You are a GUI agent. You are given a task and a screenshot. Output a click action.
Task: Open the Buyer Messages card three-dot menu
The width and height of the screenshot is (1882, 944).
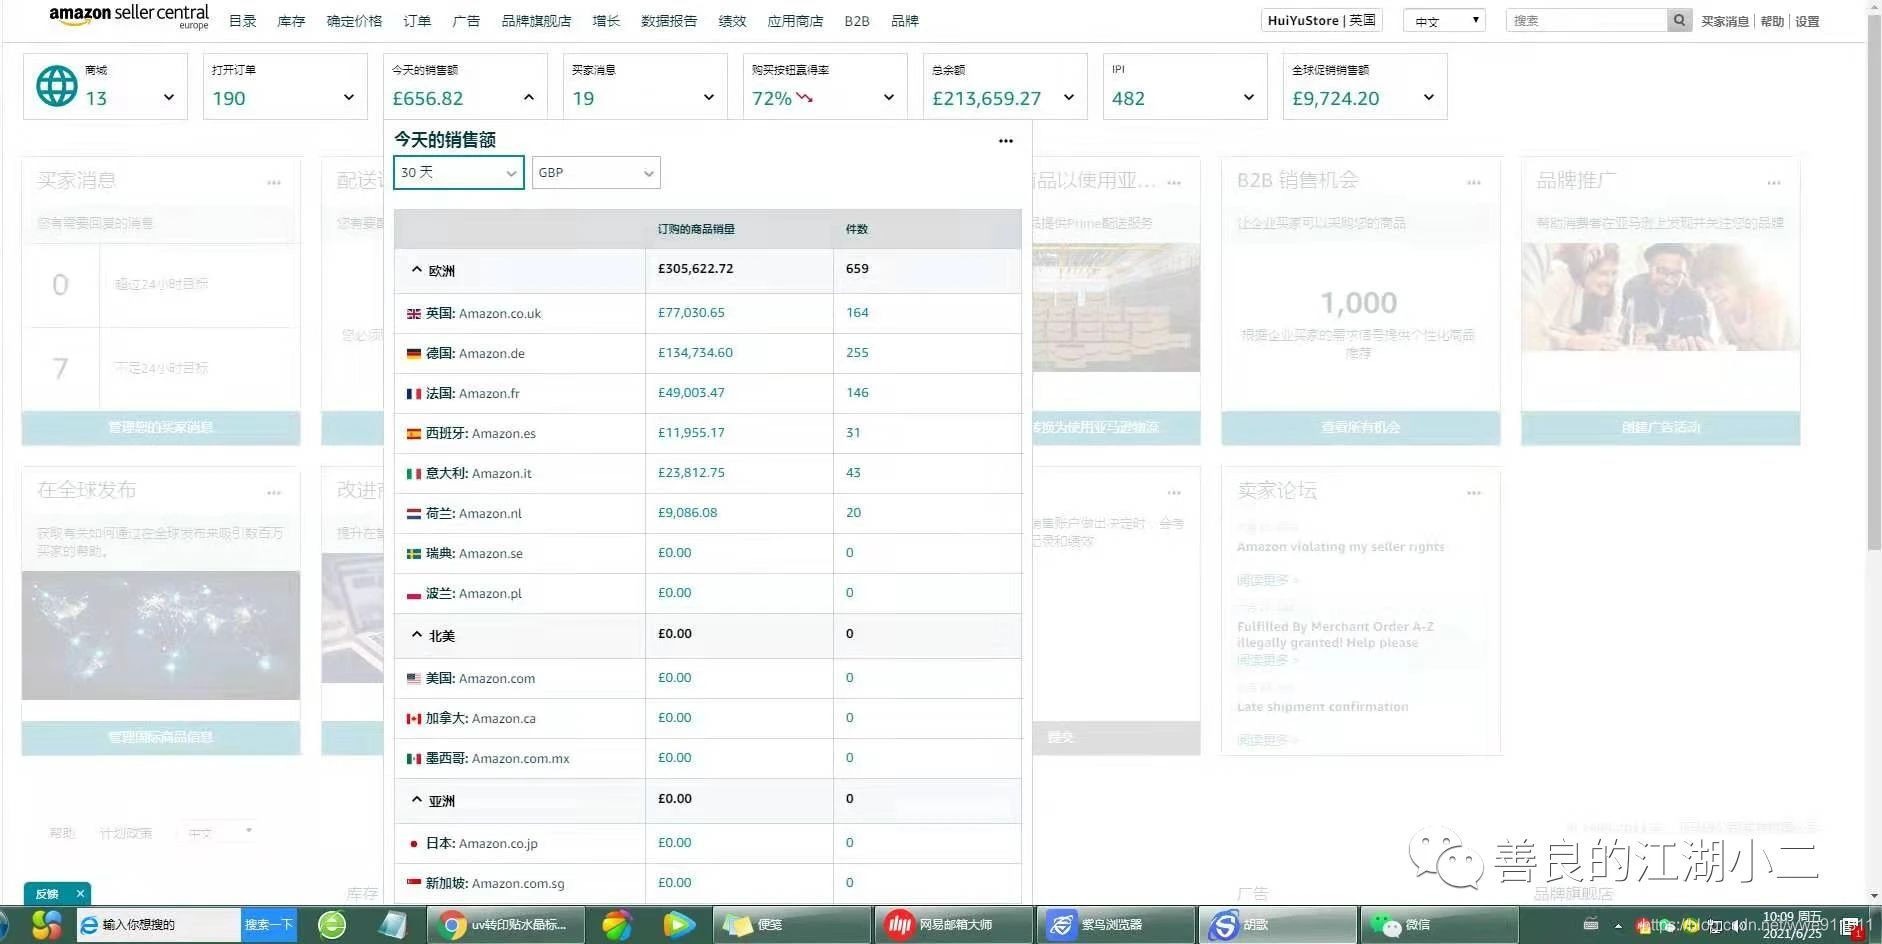(274, 183)
